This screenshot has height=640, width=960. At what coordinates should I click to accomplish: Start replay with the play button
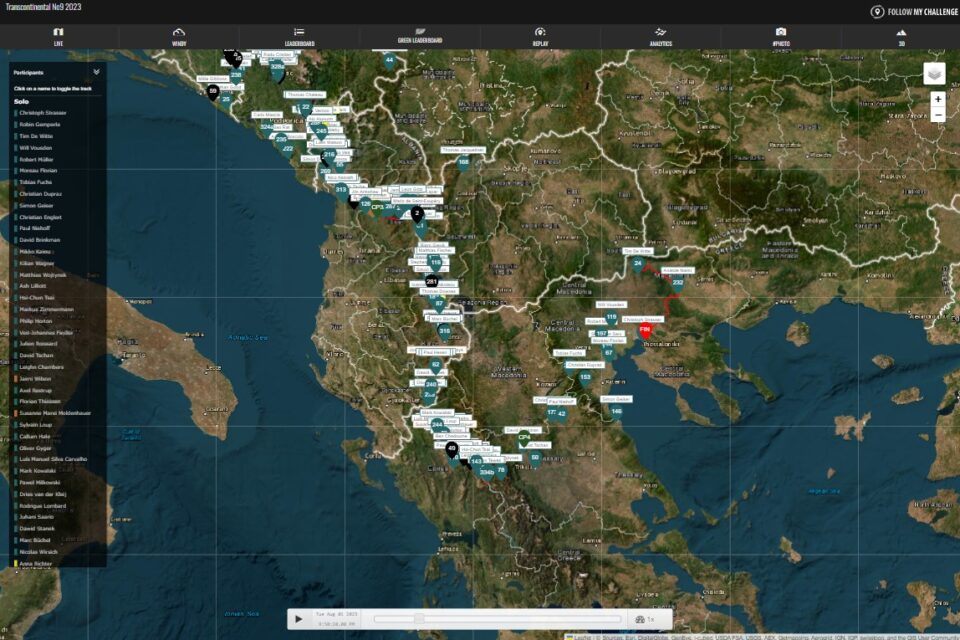(298, 619)
